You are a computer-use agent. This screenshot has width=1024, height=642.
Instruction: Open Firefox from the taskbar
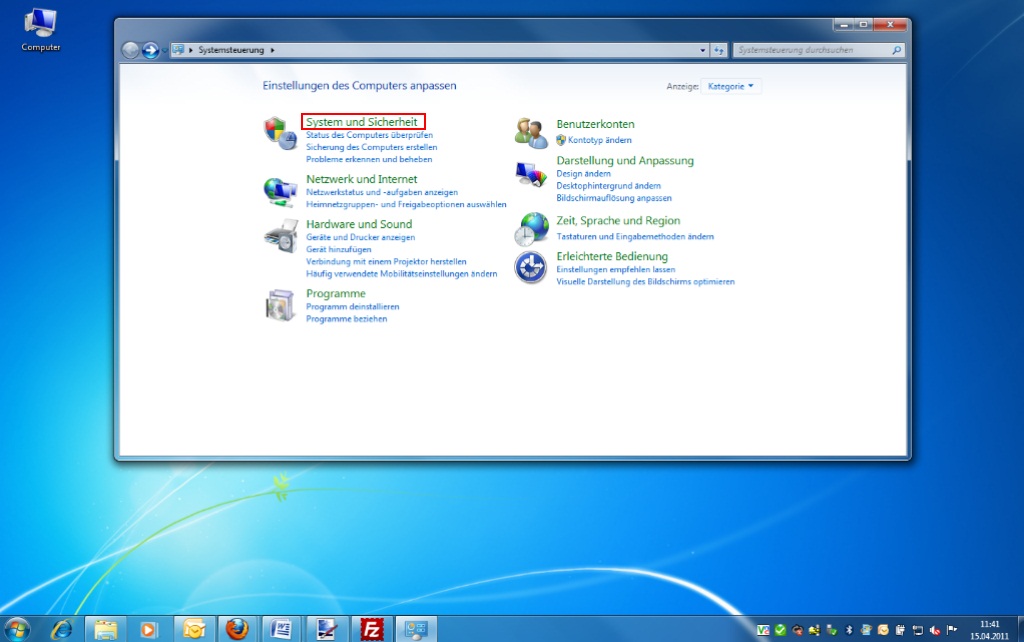[x=236, y=629]
